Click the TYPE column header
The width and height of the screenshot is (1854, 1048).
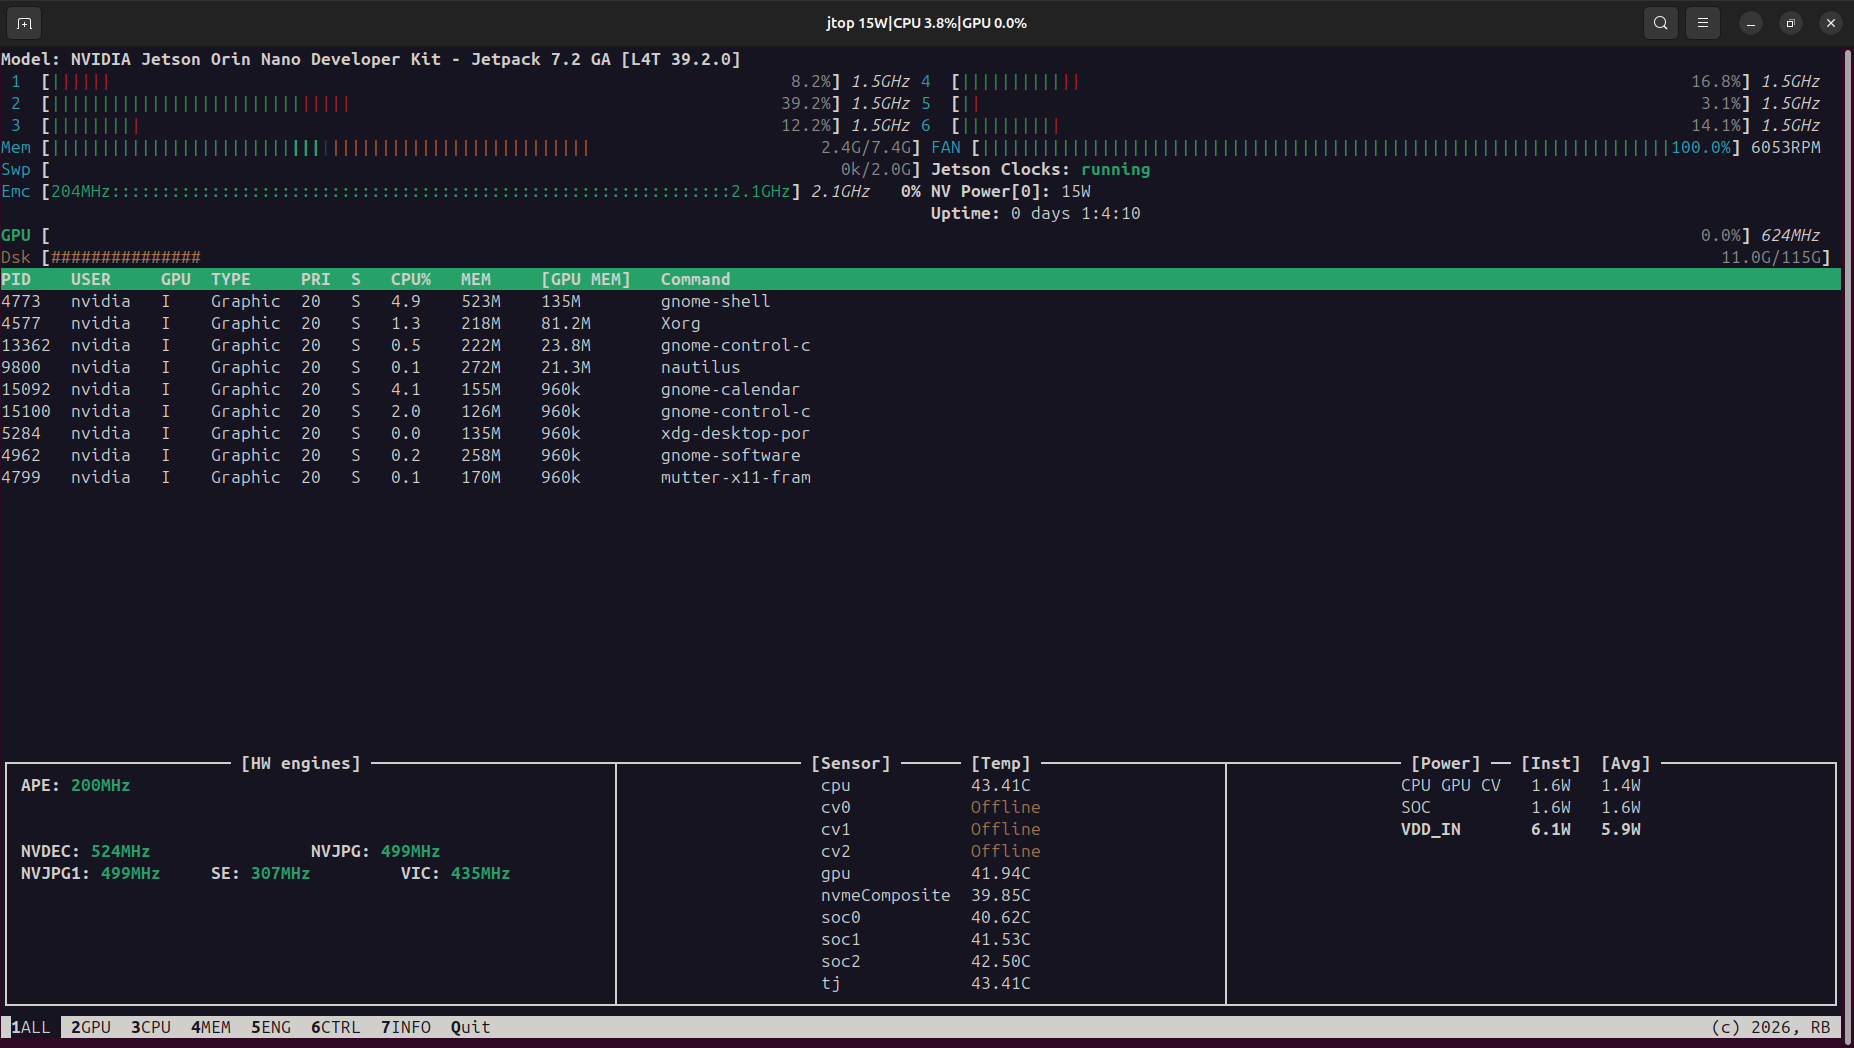pos(231,279)
